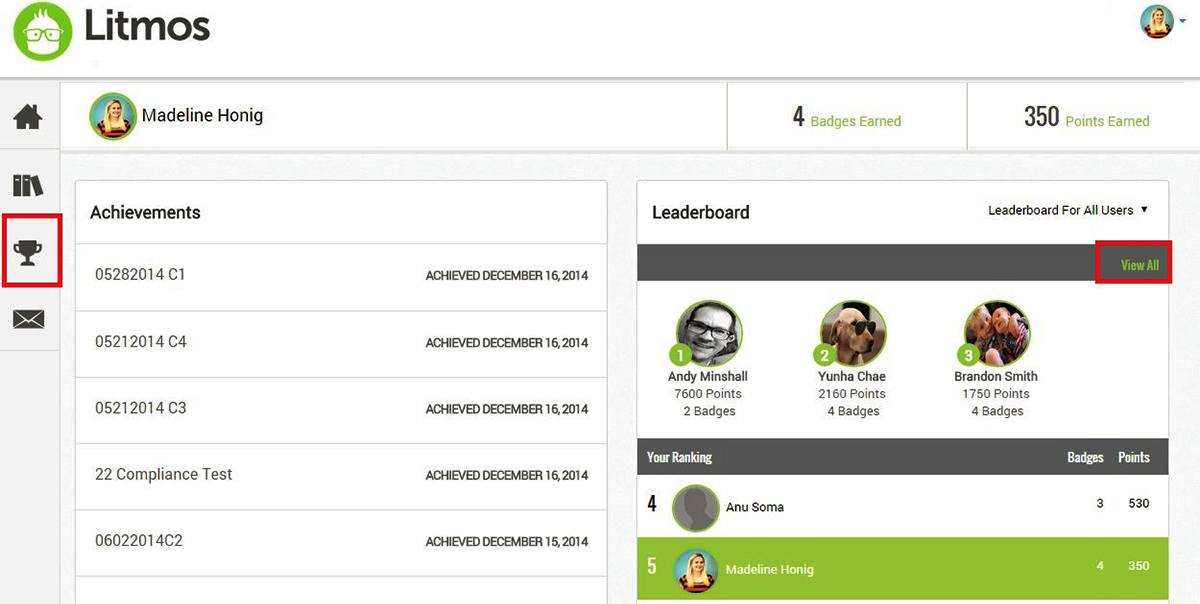Image resolution: width=1200 pixels, height=604 pixels.
Task: Select the 22 Compliance Test achievement
Action: [340, 474]
